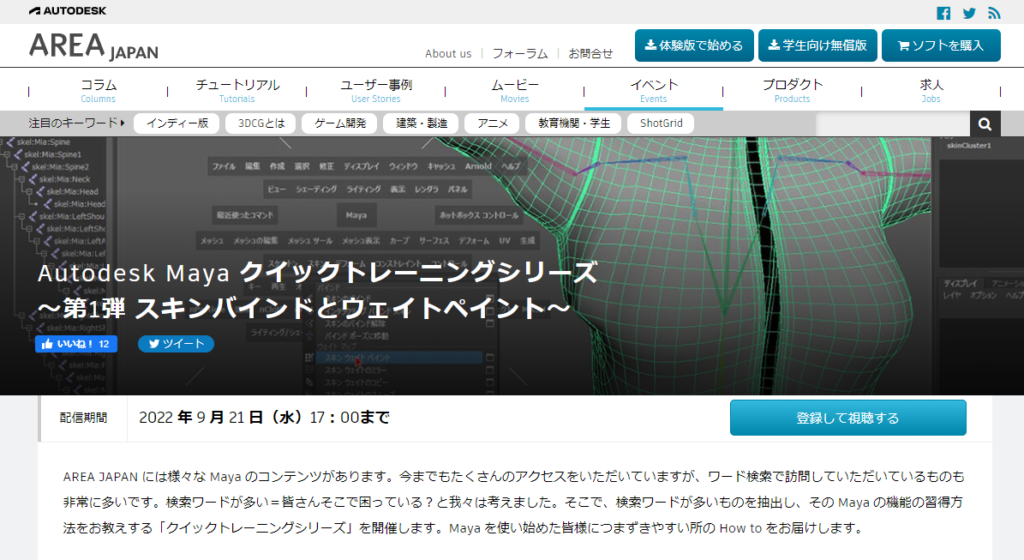Click the event title heading text
Screen dimensions: 1024x560
(317, 290)
